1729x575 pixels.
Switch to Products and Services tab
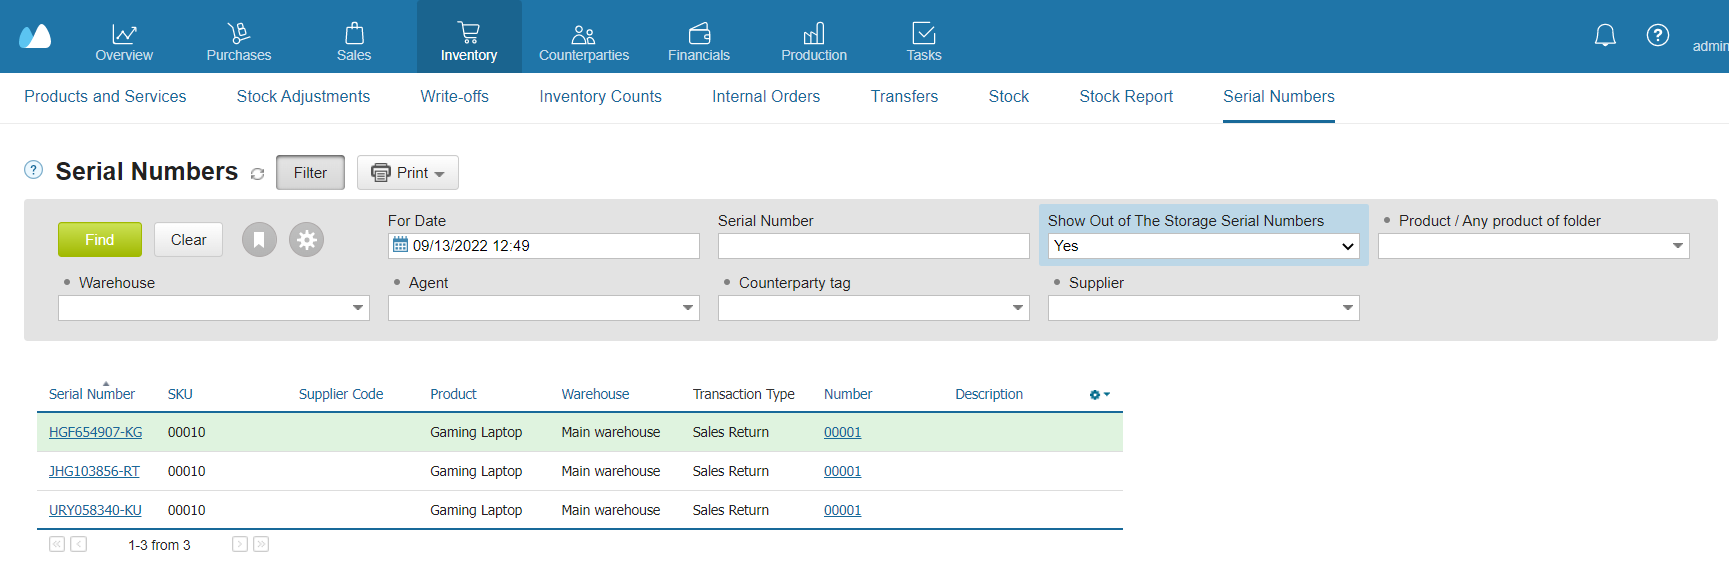pyautogui.click(x=105, y=96)
